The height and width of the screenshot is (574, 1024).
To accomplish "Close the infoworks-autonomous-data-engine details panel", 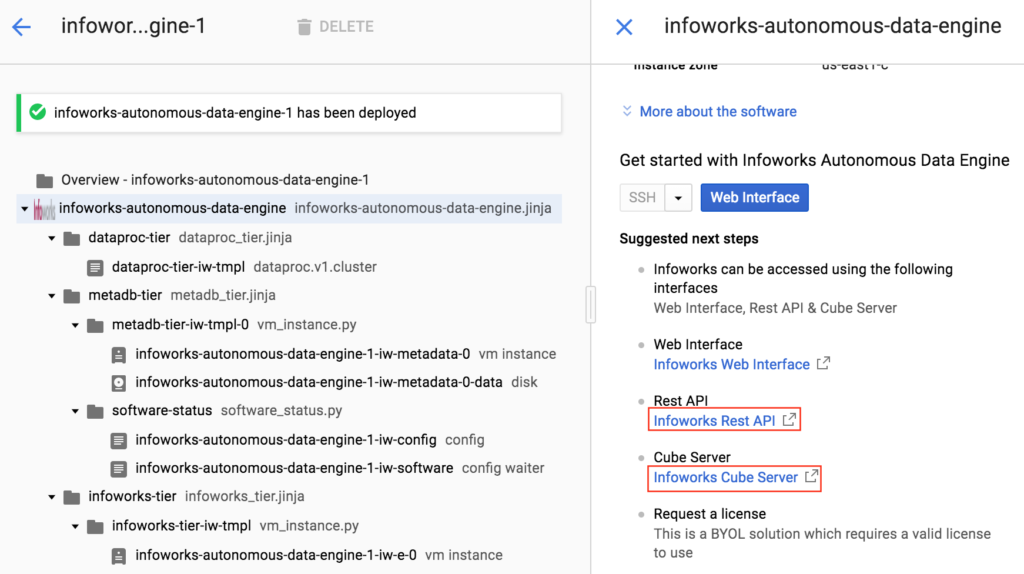I will pyautogui.click(x=624, y=27).
